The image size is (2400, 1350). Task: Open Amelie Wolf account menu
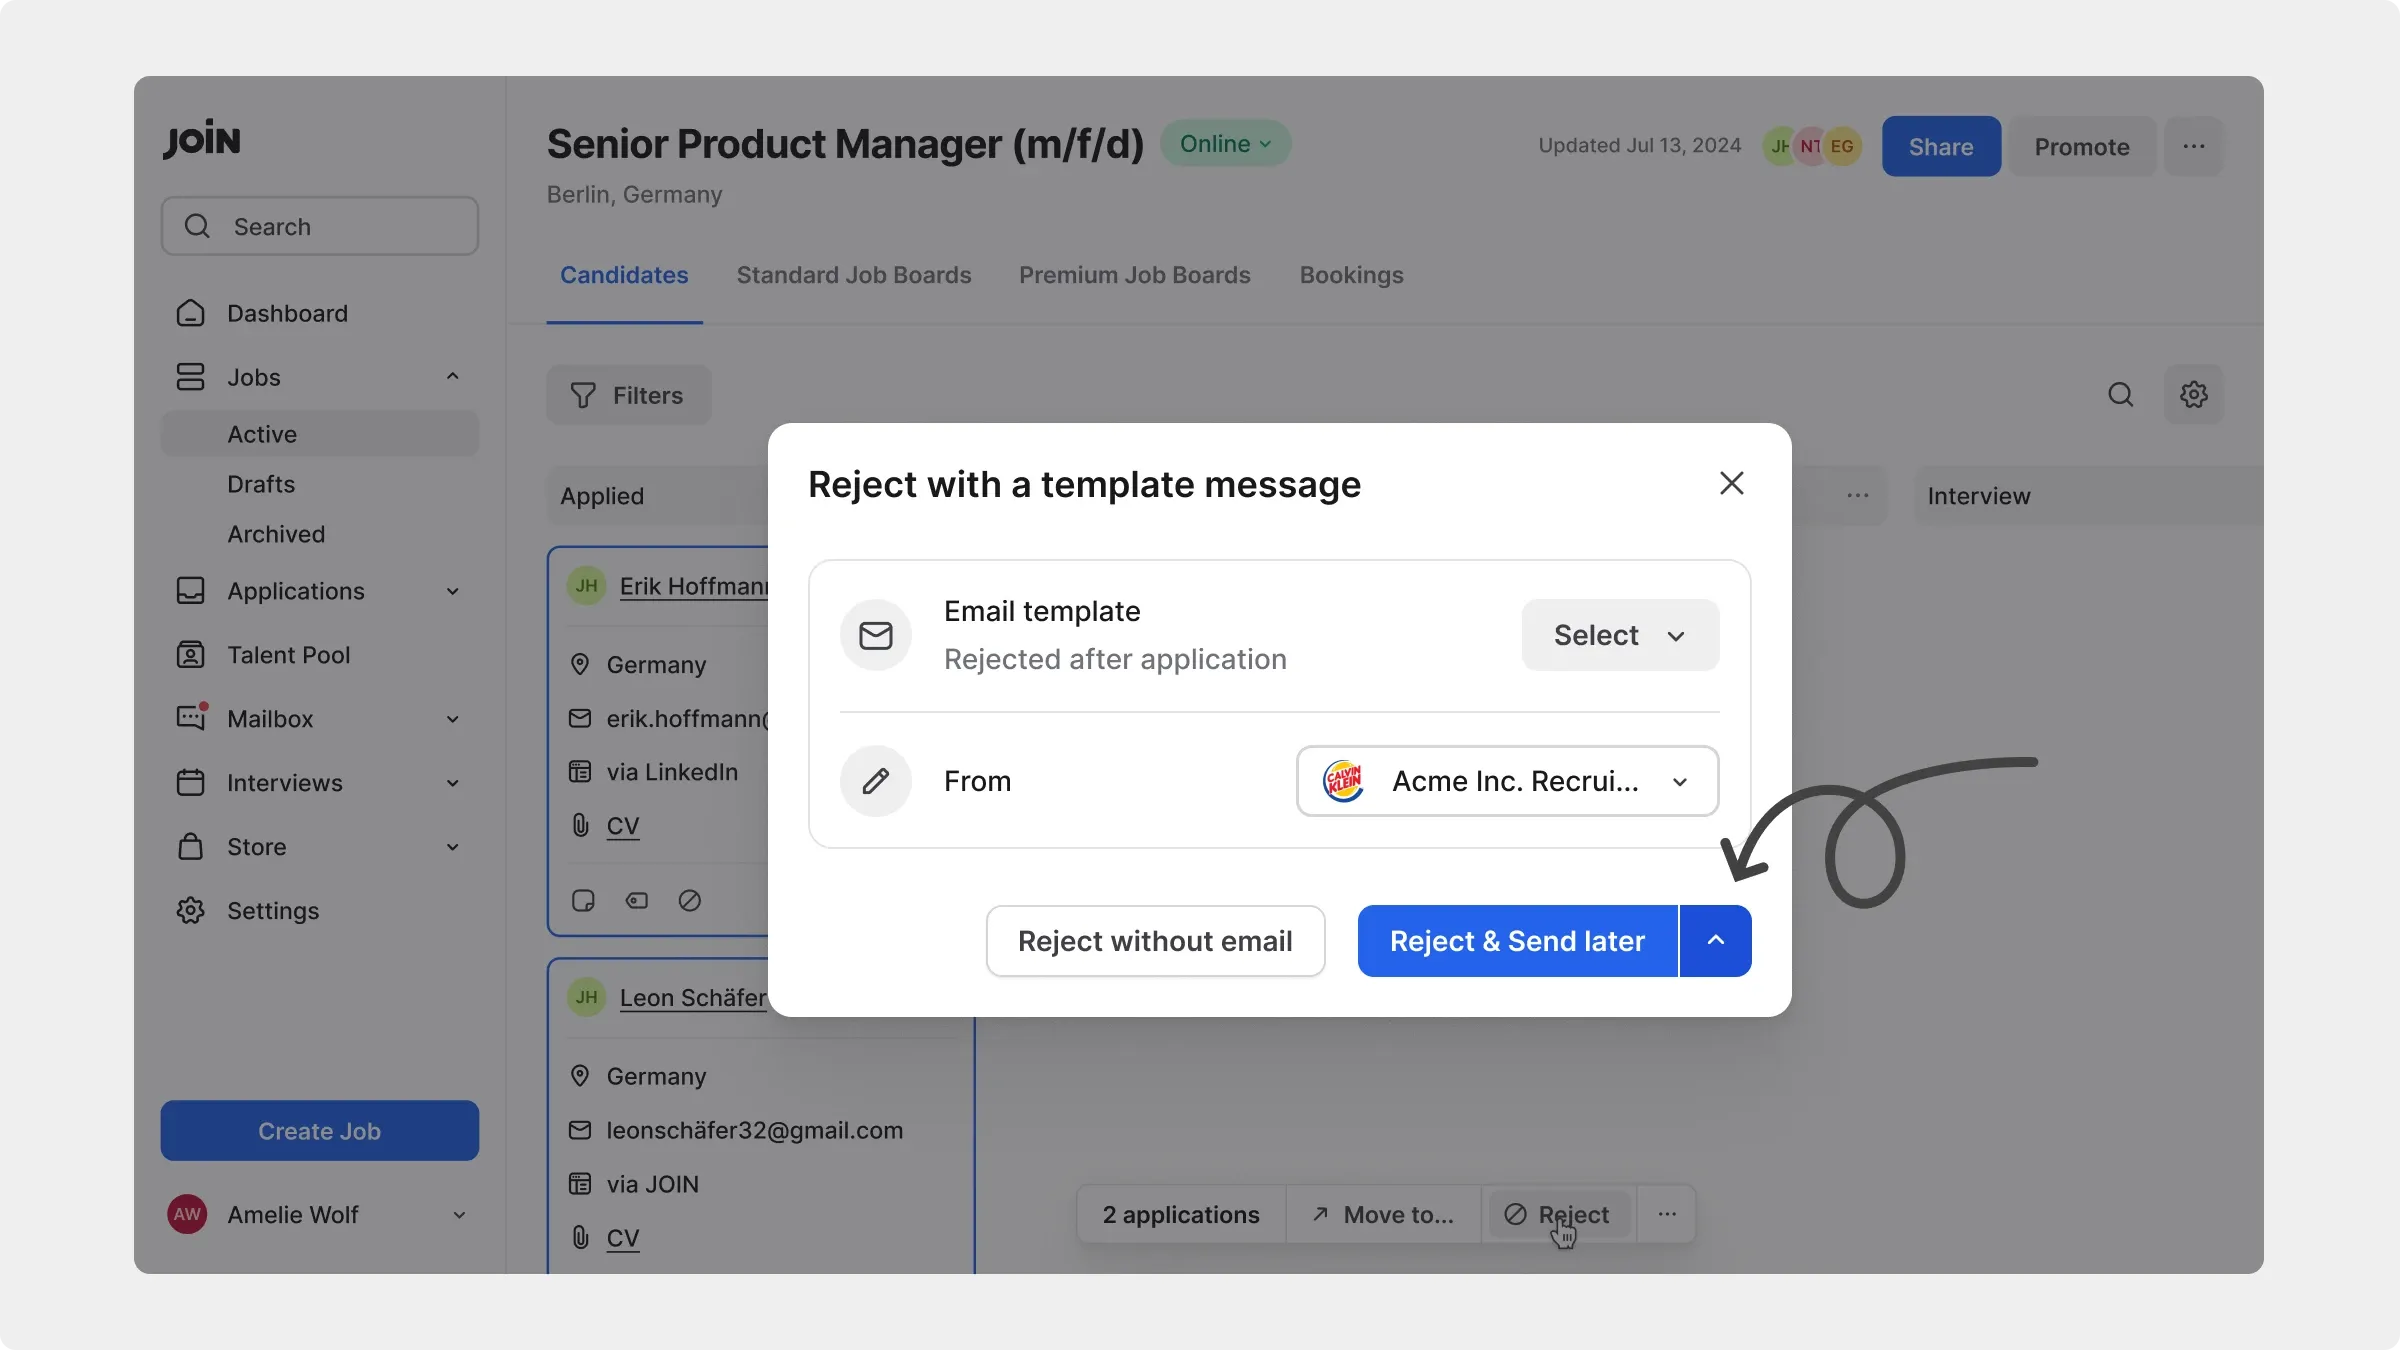pyautogui.click(x=320, y=1215)
